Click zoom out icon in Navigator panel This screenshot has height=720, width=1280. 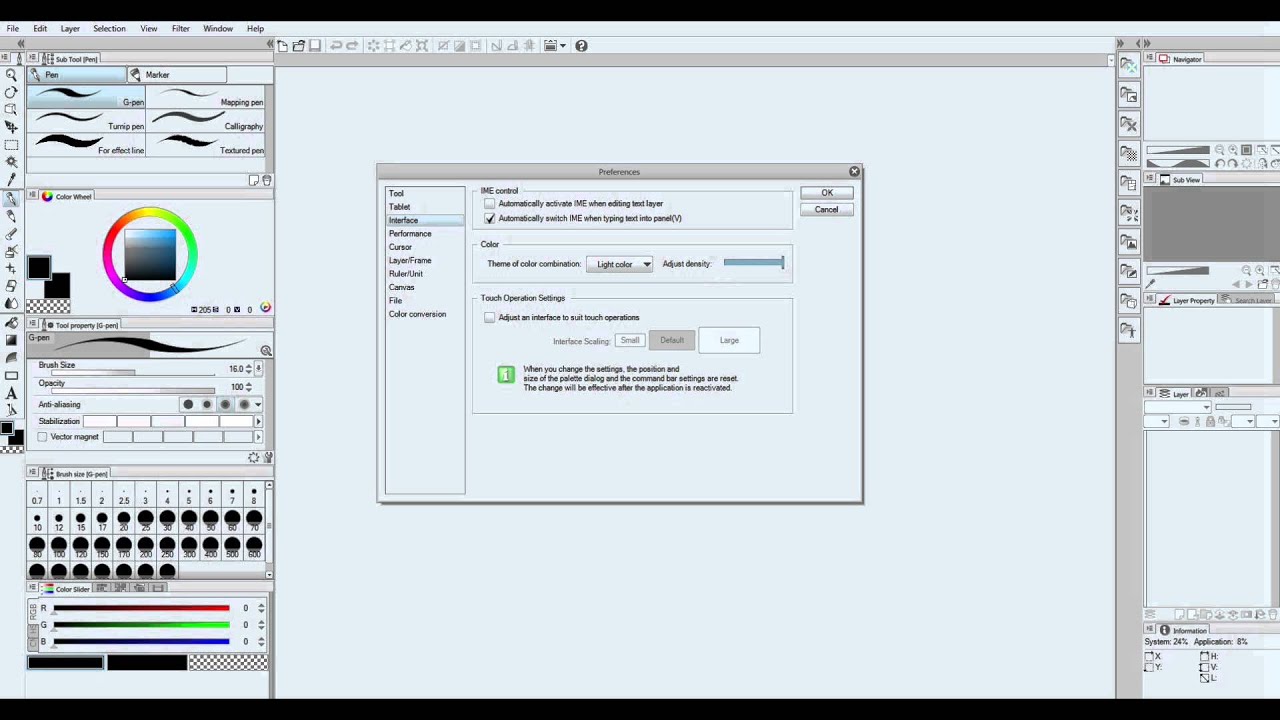coord(1220,150)
